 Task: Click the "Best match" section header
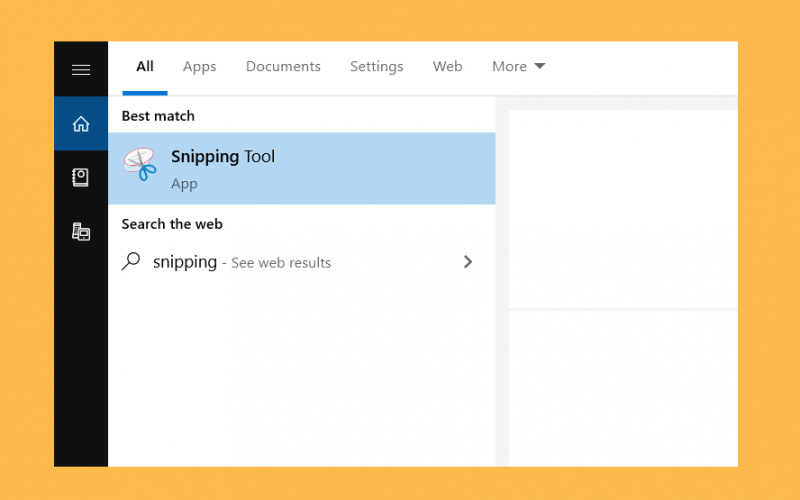158,116
